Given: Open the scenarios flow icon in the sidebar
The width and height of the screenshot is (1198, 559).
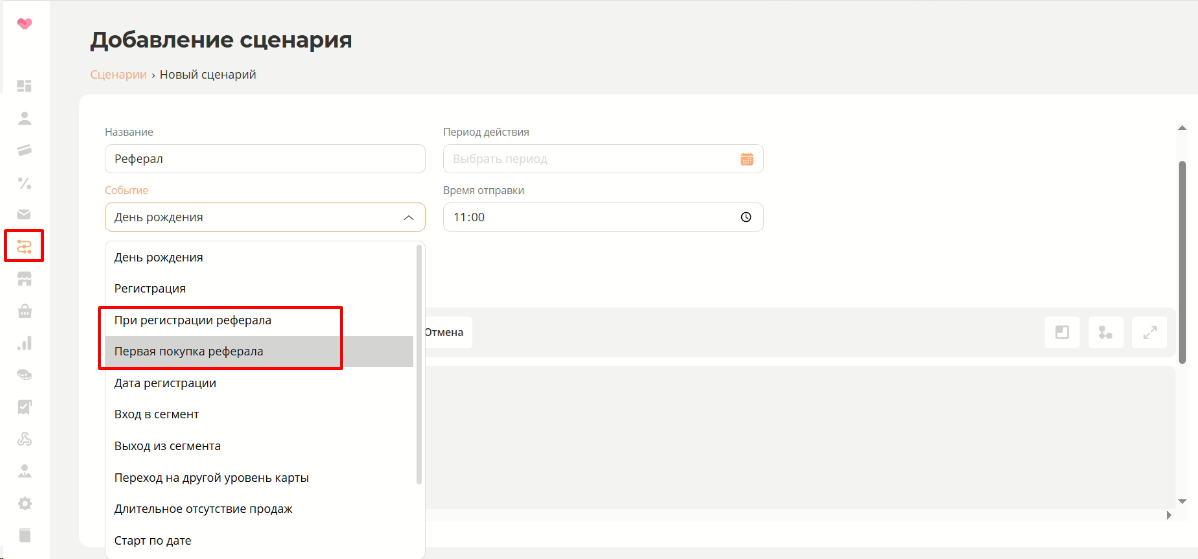Looking at the screenshot, I should coord(24,246).
